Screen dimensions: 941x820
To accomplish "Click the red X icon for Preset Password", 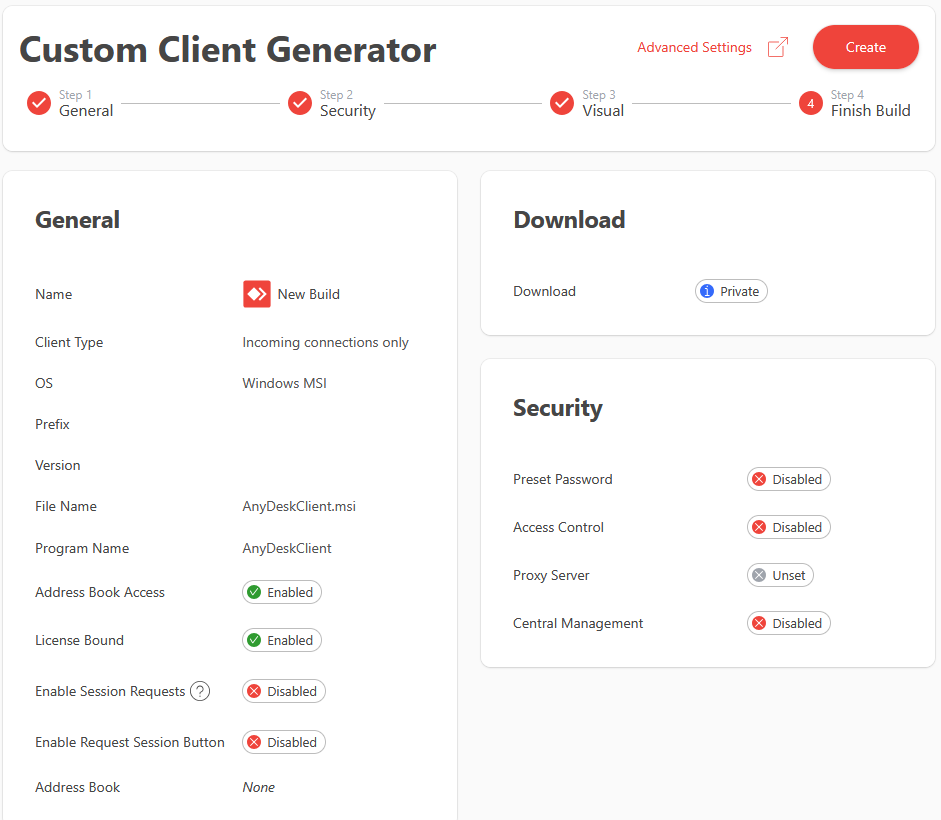I will click(759, 479).
